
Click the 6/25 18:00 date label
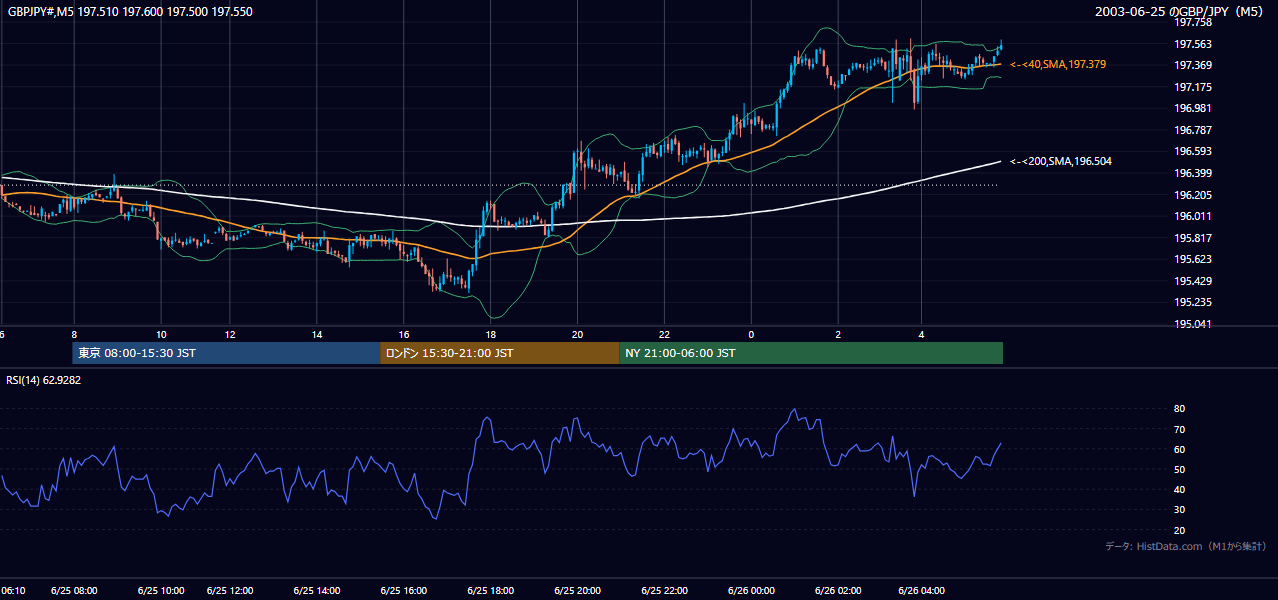(489, 591)
